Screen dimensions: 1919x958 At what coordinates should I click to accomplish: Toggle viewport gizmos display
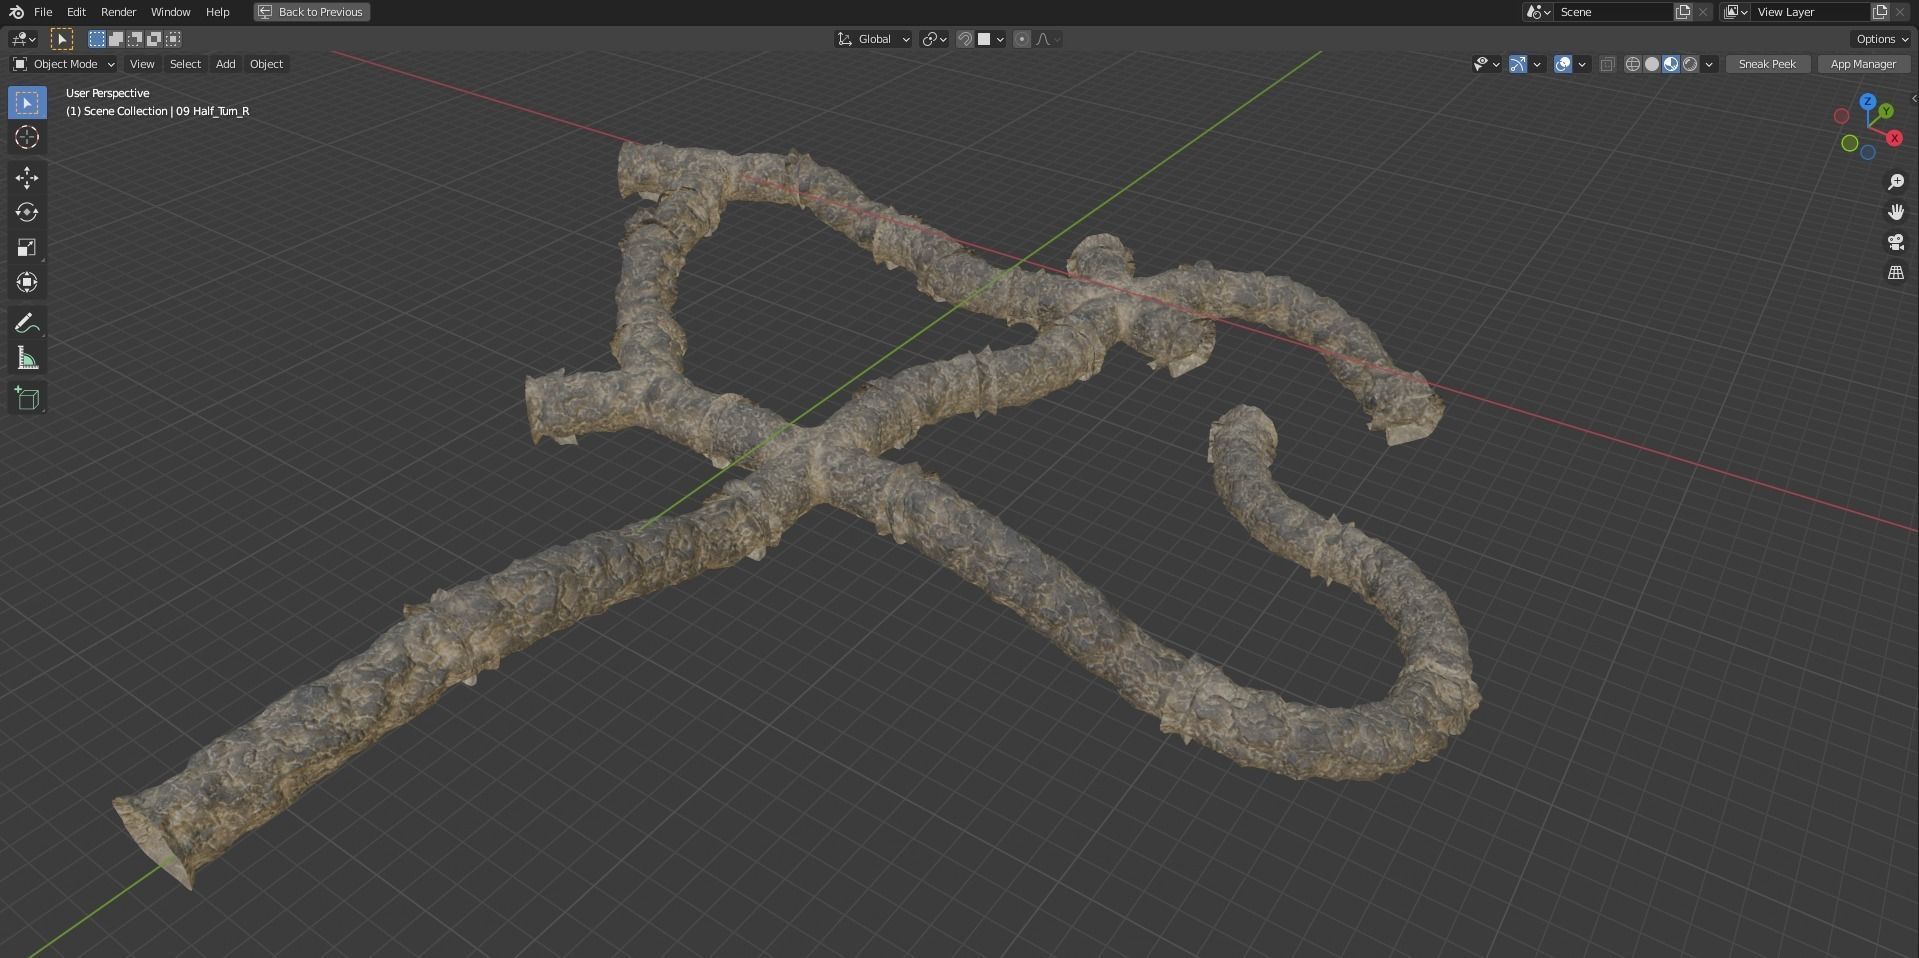(x=1518, y=64)
